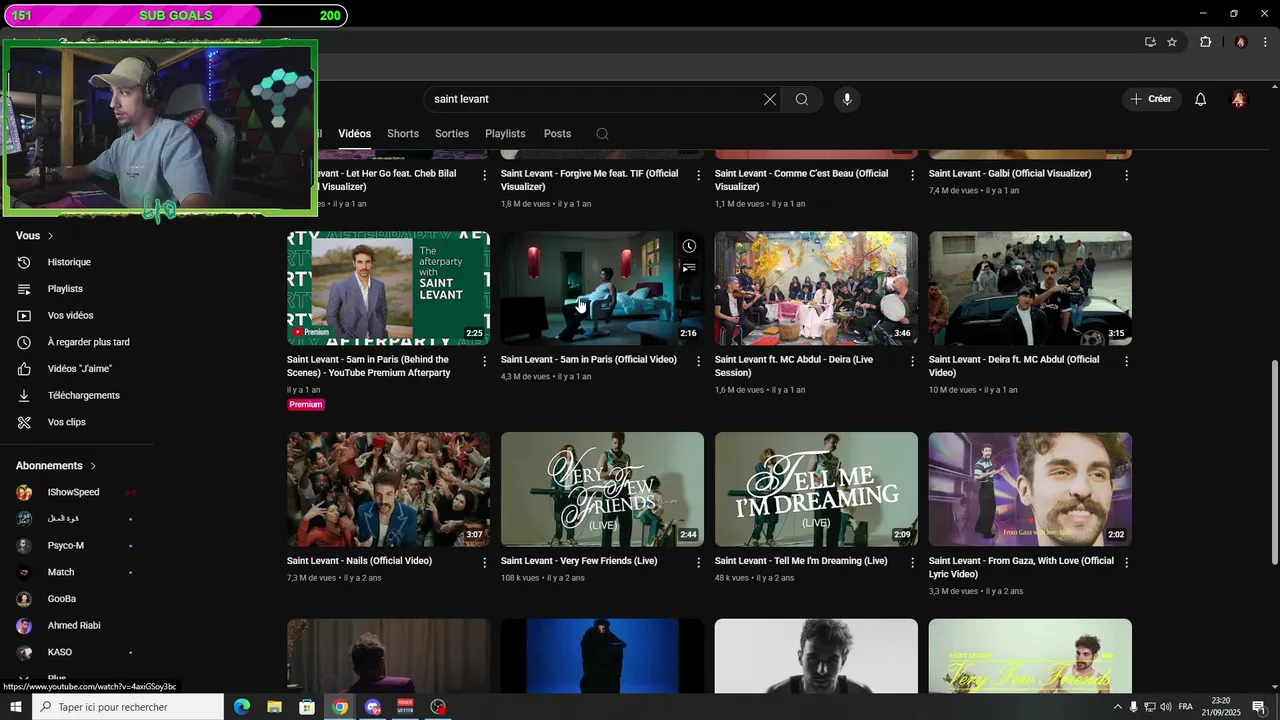
Task: Open File Explorer from the taskbar
Action: [274, 707]
